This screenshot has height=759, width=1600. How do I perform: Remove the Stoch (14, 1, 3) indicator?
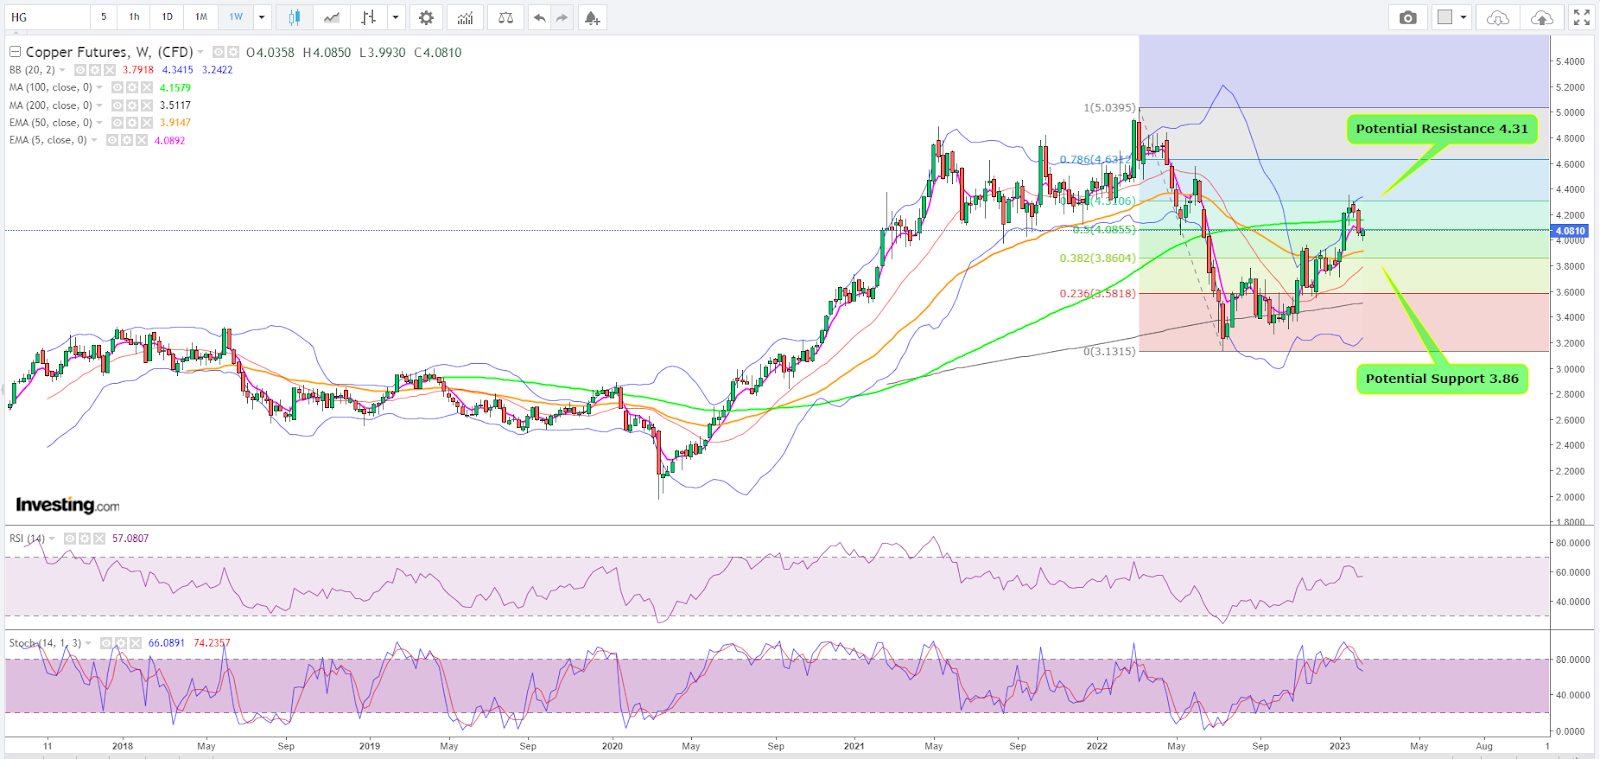click(x=135, y=643)
